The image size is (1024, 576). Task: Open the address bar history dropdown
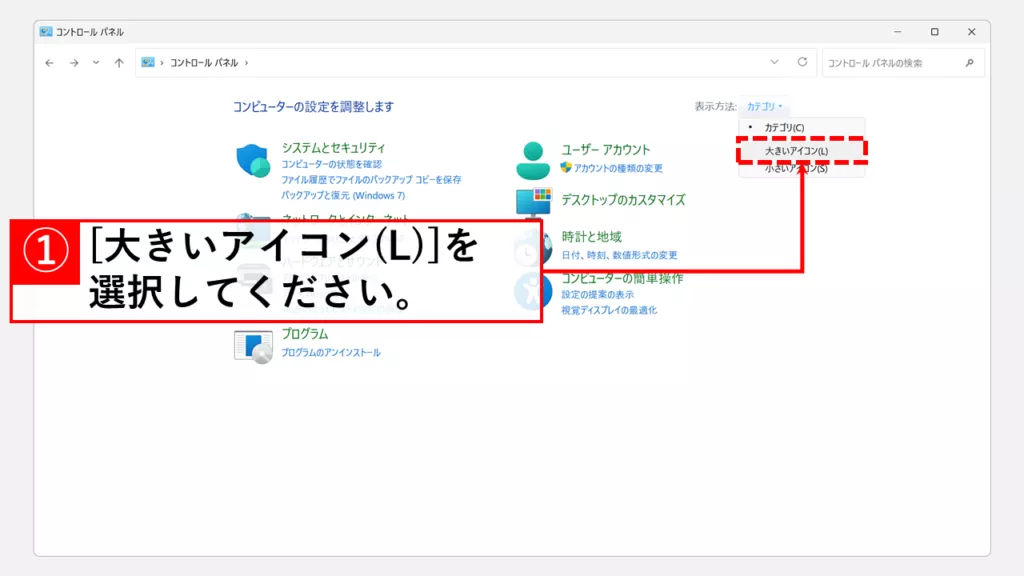[x=774, y=62]
